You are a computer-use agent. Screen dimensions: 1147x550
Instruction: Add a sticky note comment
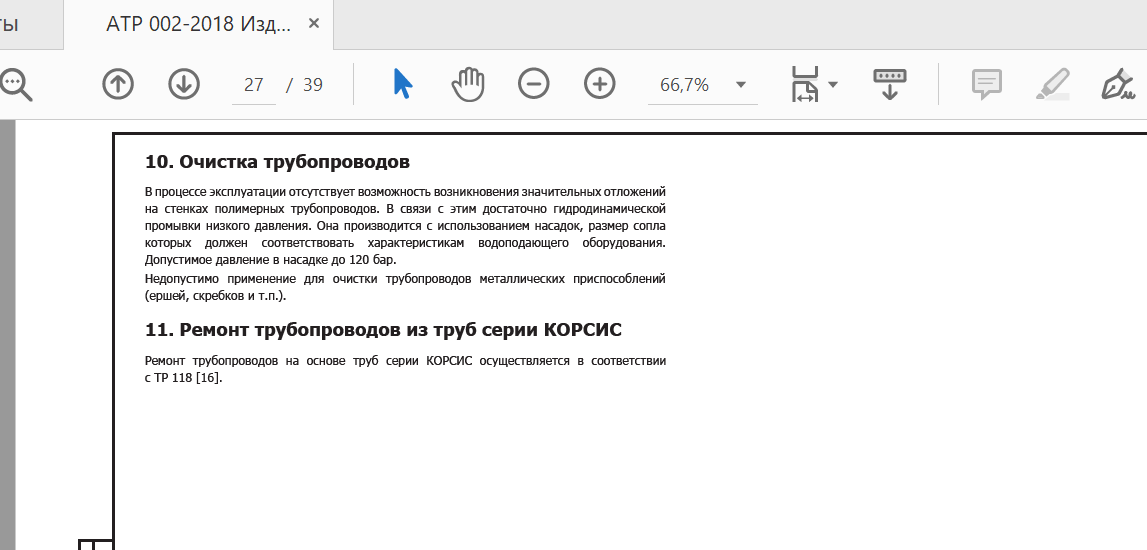986,84
